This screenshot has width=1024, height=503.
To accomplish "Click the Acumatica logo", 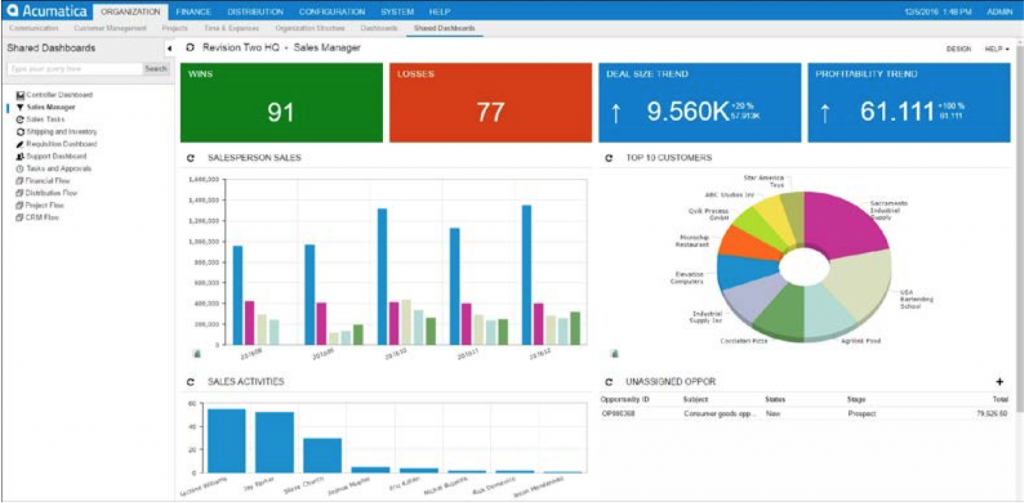I will pyautogui.click(x=45, y=11).
